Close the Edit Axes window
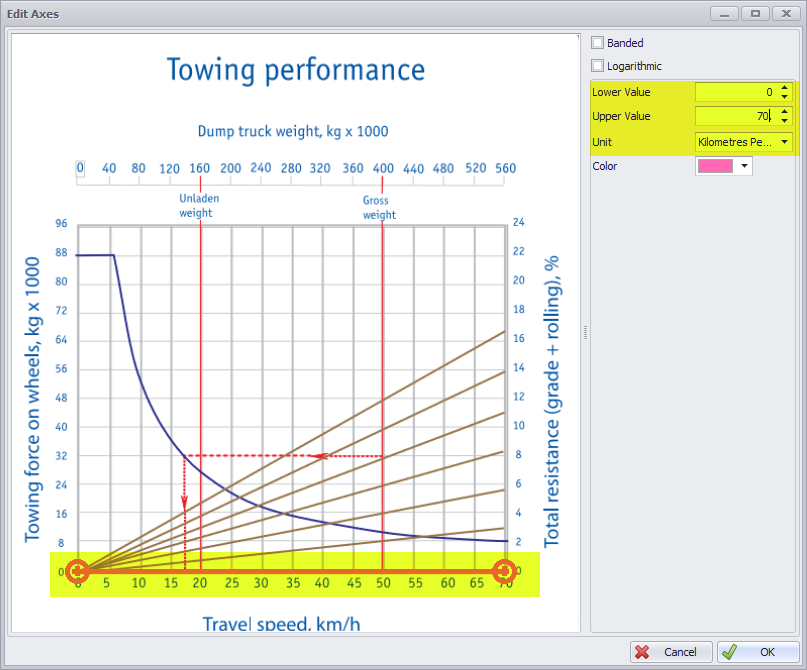The width and height of the screenshot is (807, 670). (x=786, y=14)
